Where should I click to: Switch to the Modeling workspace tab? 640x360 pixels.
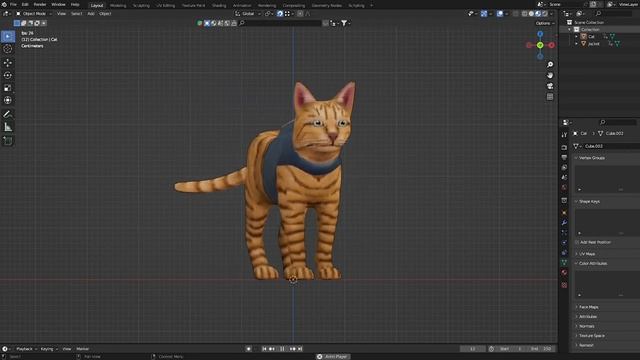[x=118, y=5]
